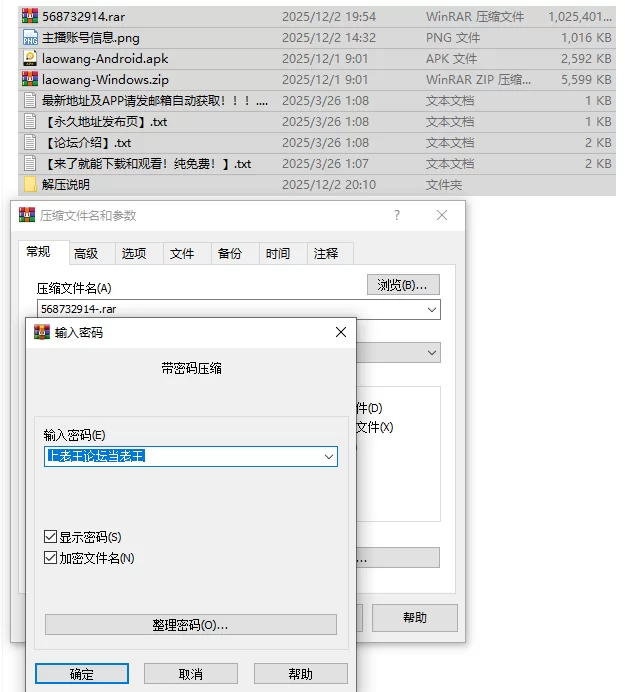Click 帮助 in the 压缩文件名和参数 dialog
This screenshot has height=692, width=625.
tap(415, 617)
